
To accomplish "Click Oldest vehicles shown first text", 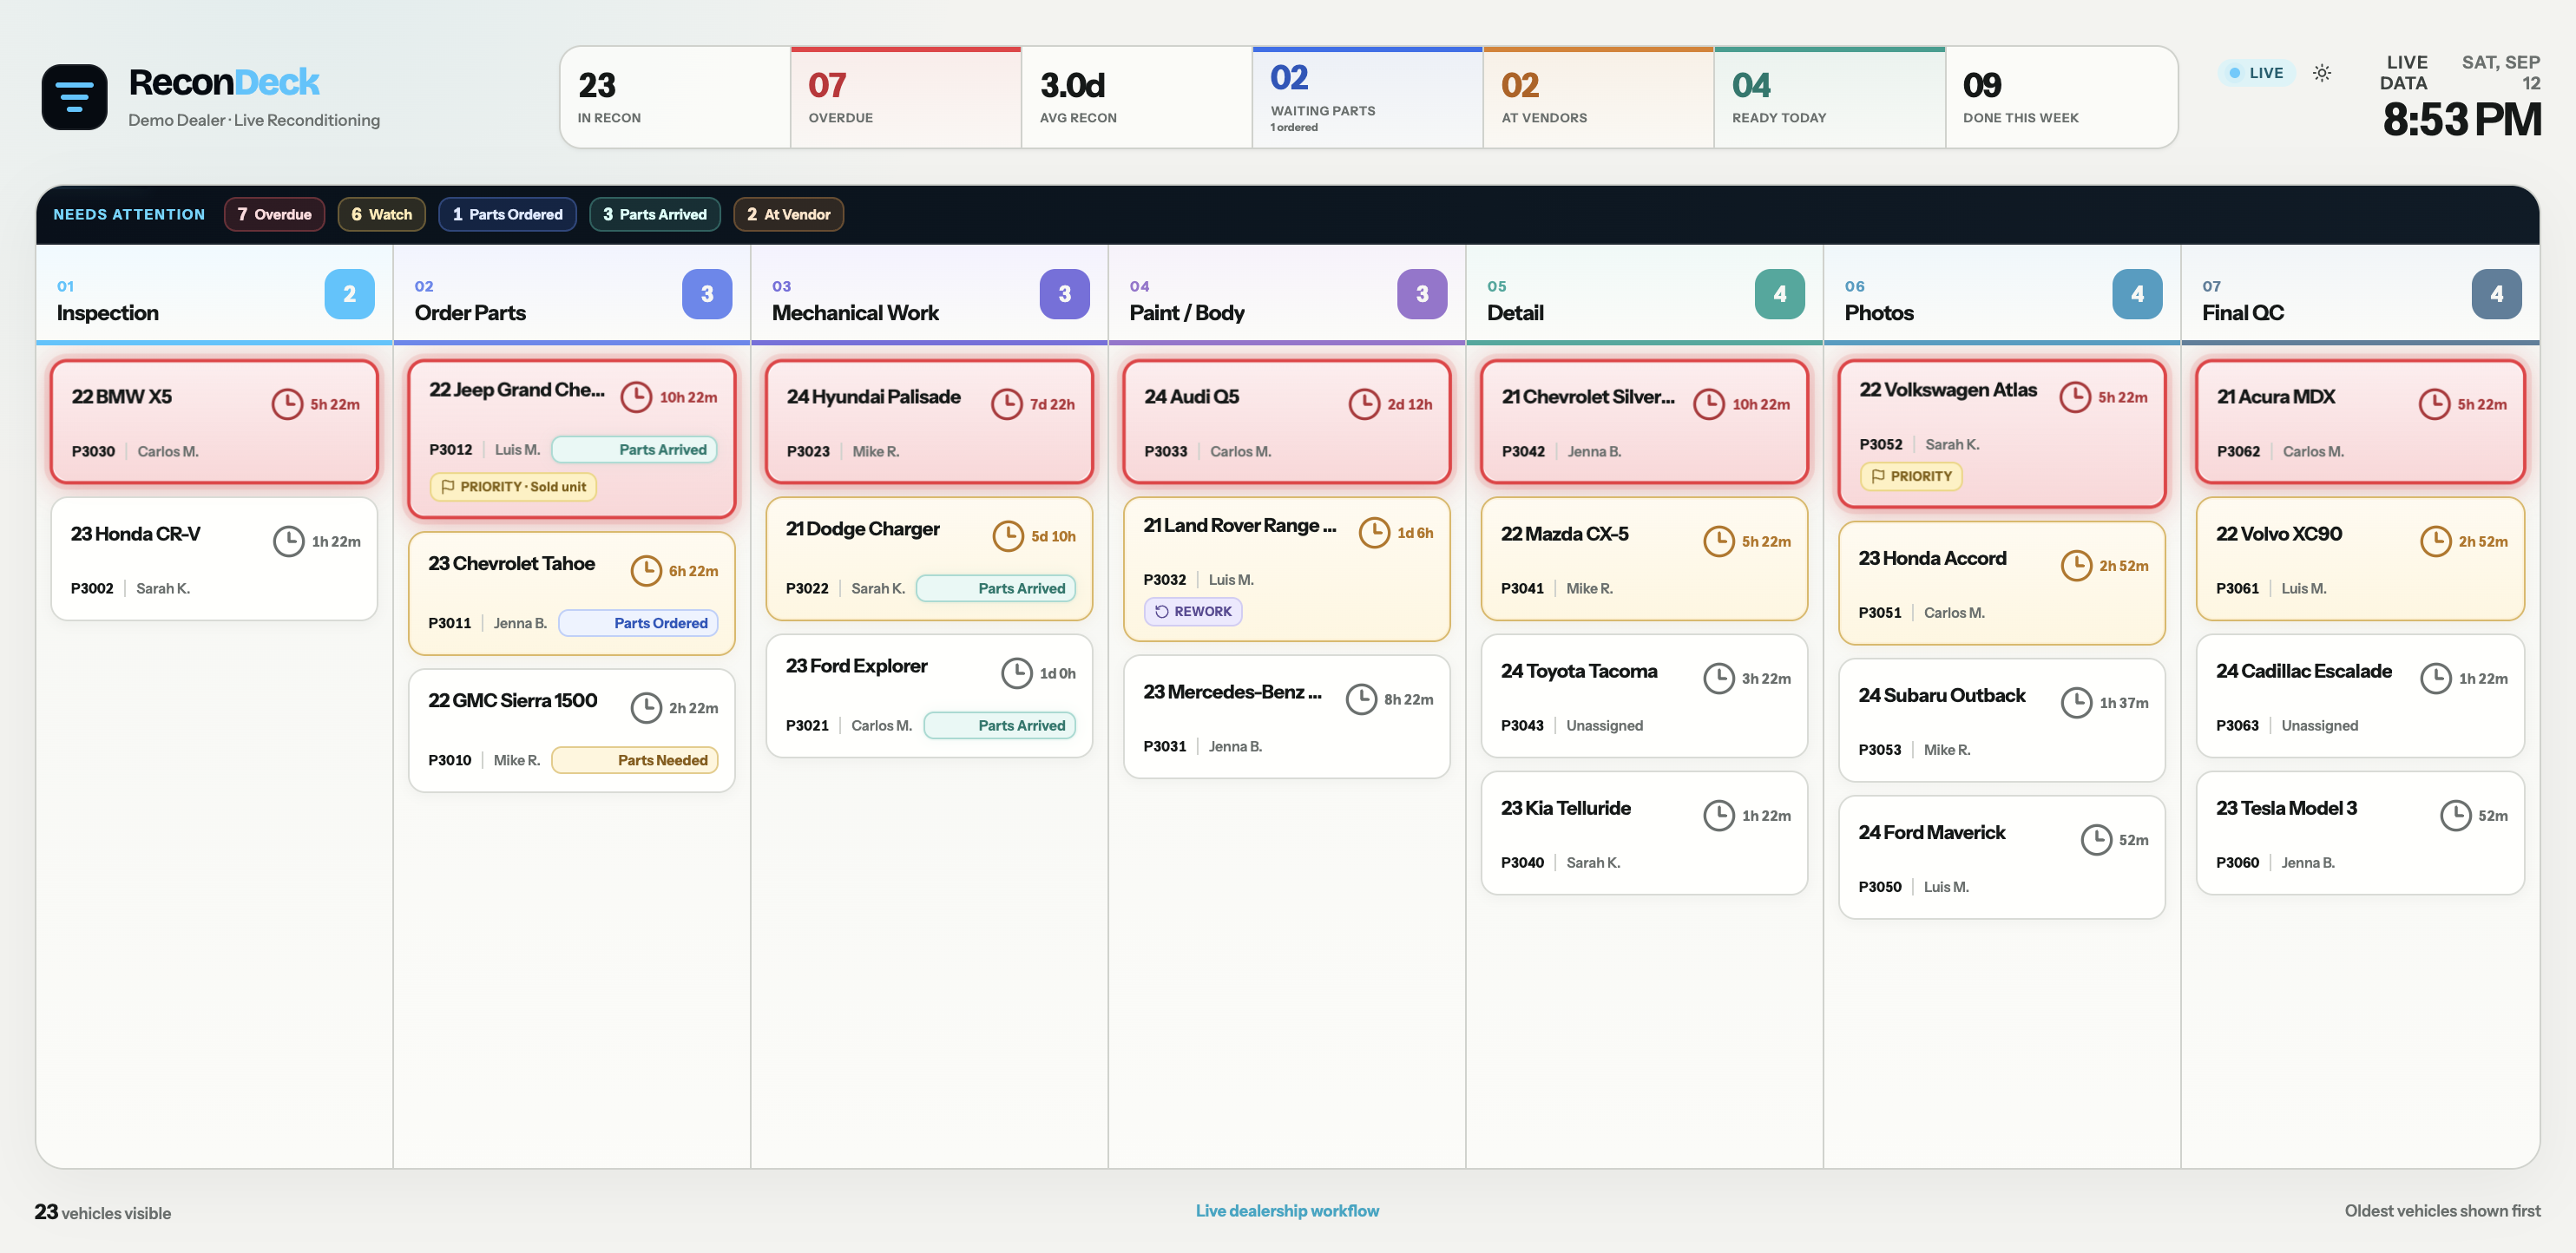I will pyautogui.click(x=2442, y=1210).
